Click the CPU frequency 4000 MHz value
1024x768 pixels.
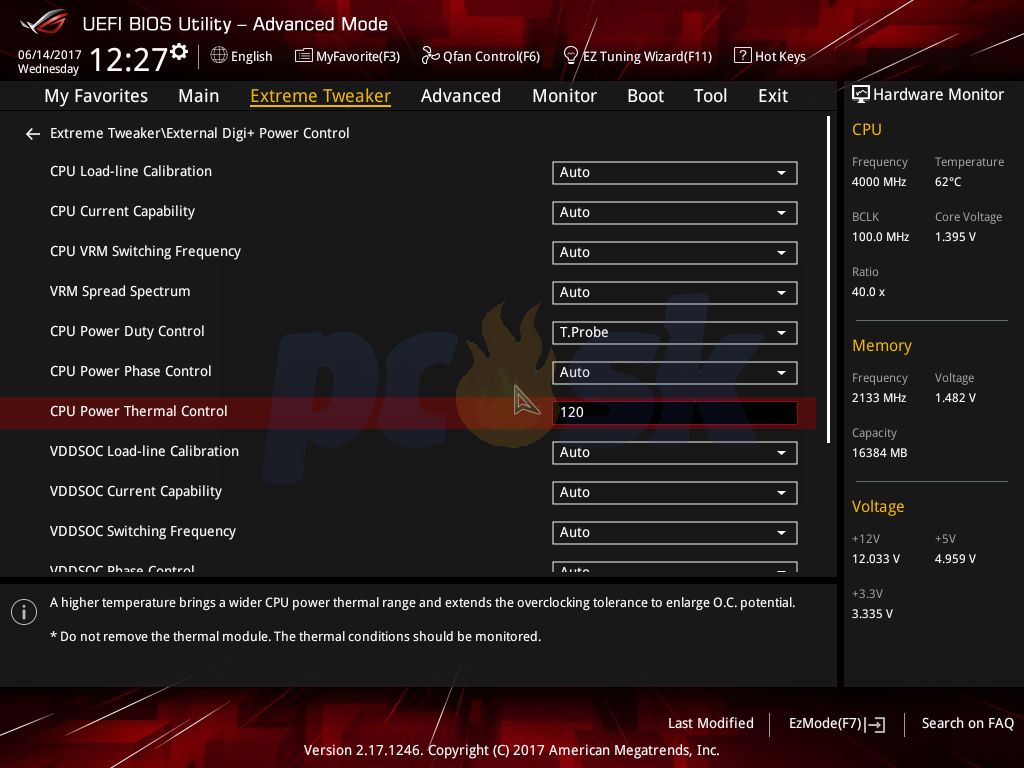(x=879, y=182)
